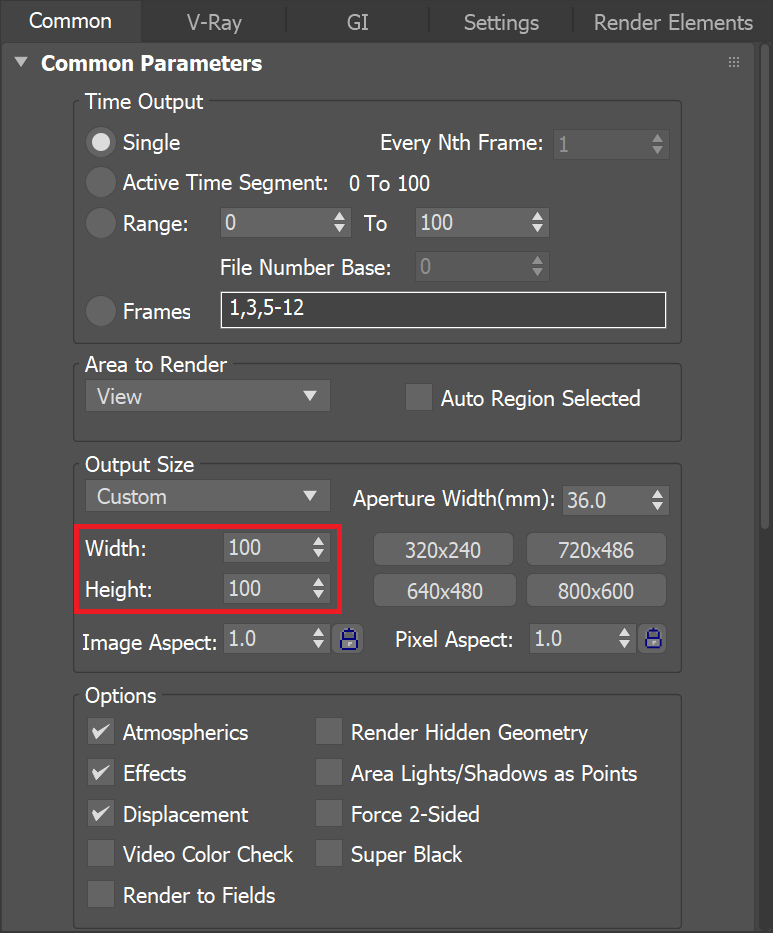Image resolution: width=773 pixels, height=933 pixels.
Task: Open the Render Elements tab
Action: 672,21
